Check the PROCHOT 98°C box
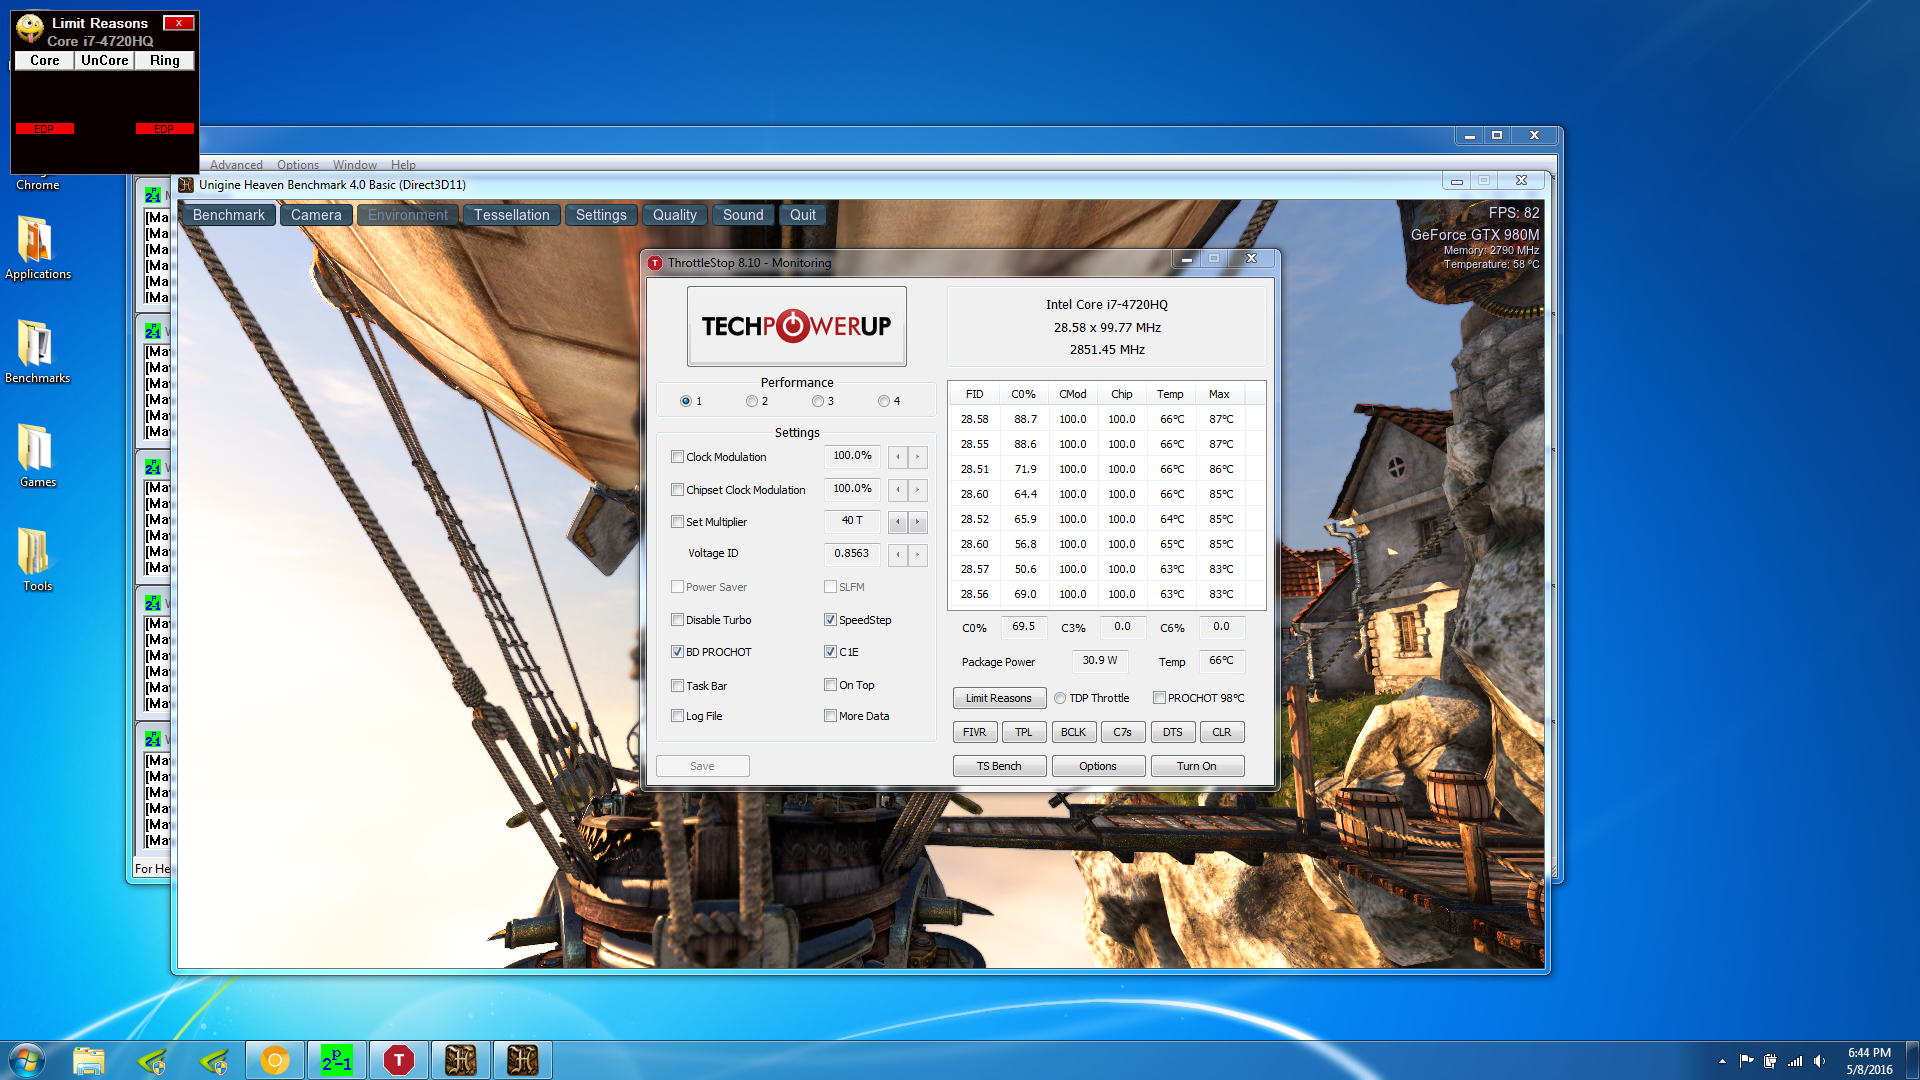1920x1080 pixels. 1159,698
